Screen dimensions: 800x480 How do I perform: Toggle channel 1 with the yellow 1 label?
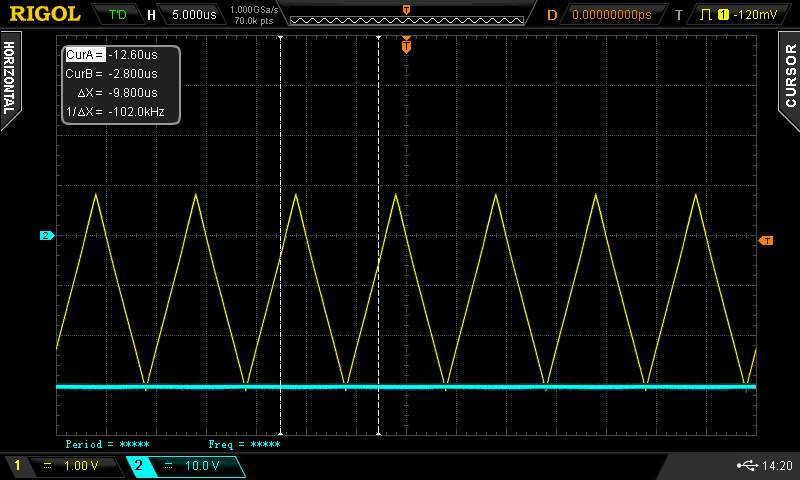click(16, 466)
